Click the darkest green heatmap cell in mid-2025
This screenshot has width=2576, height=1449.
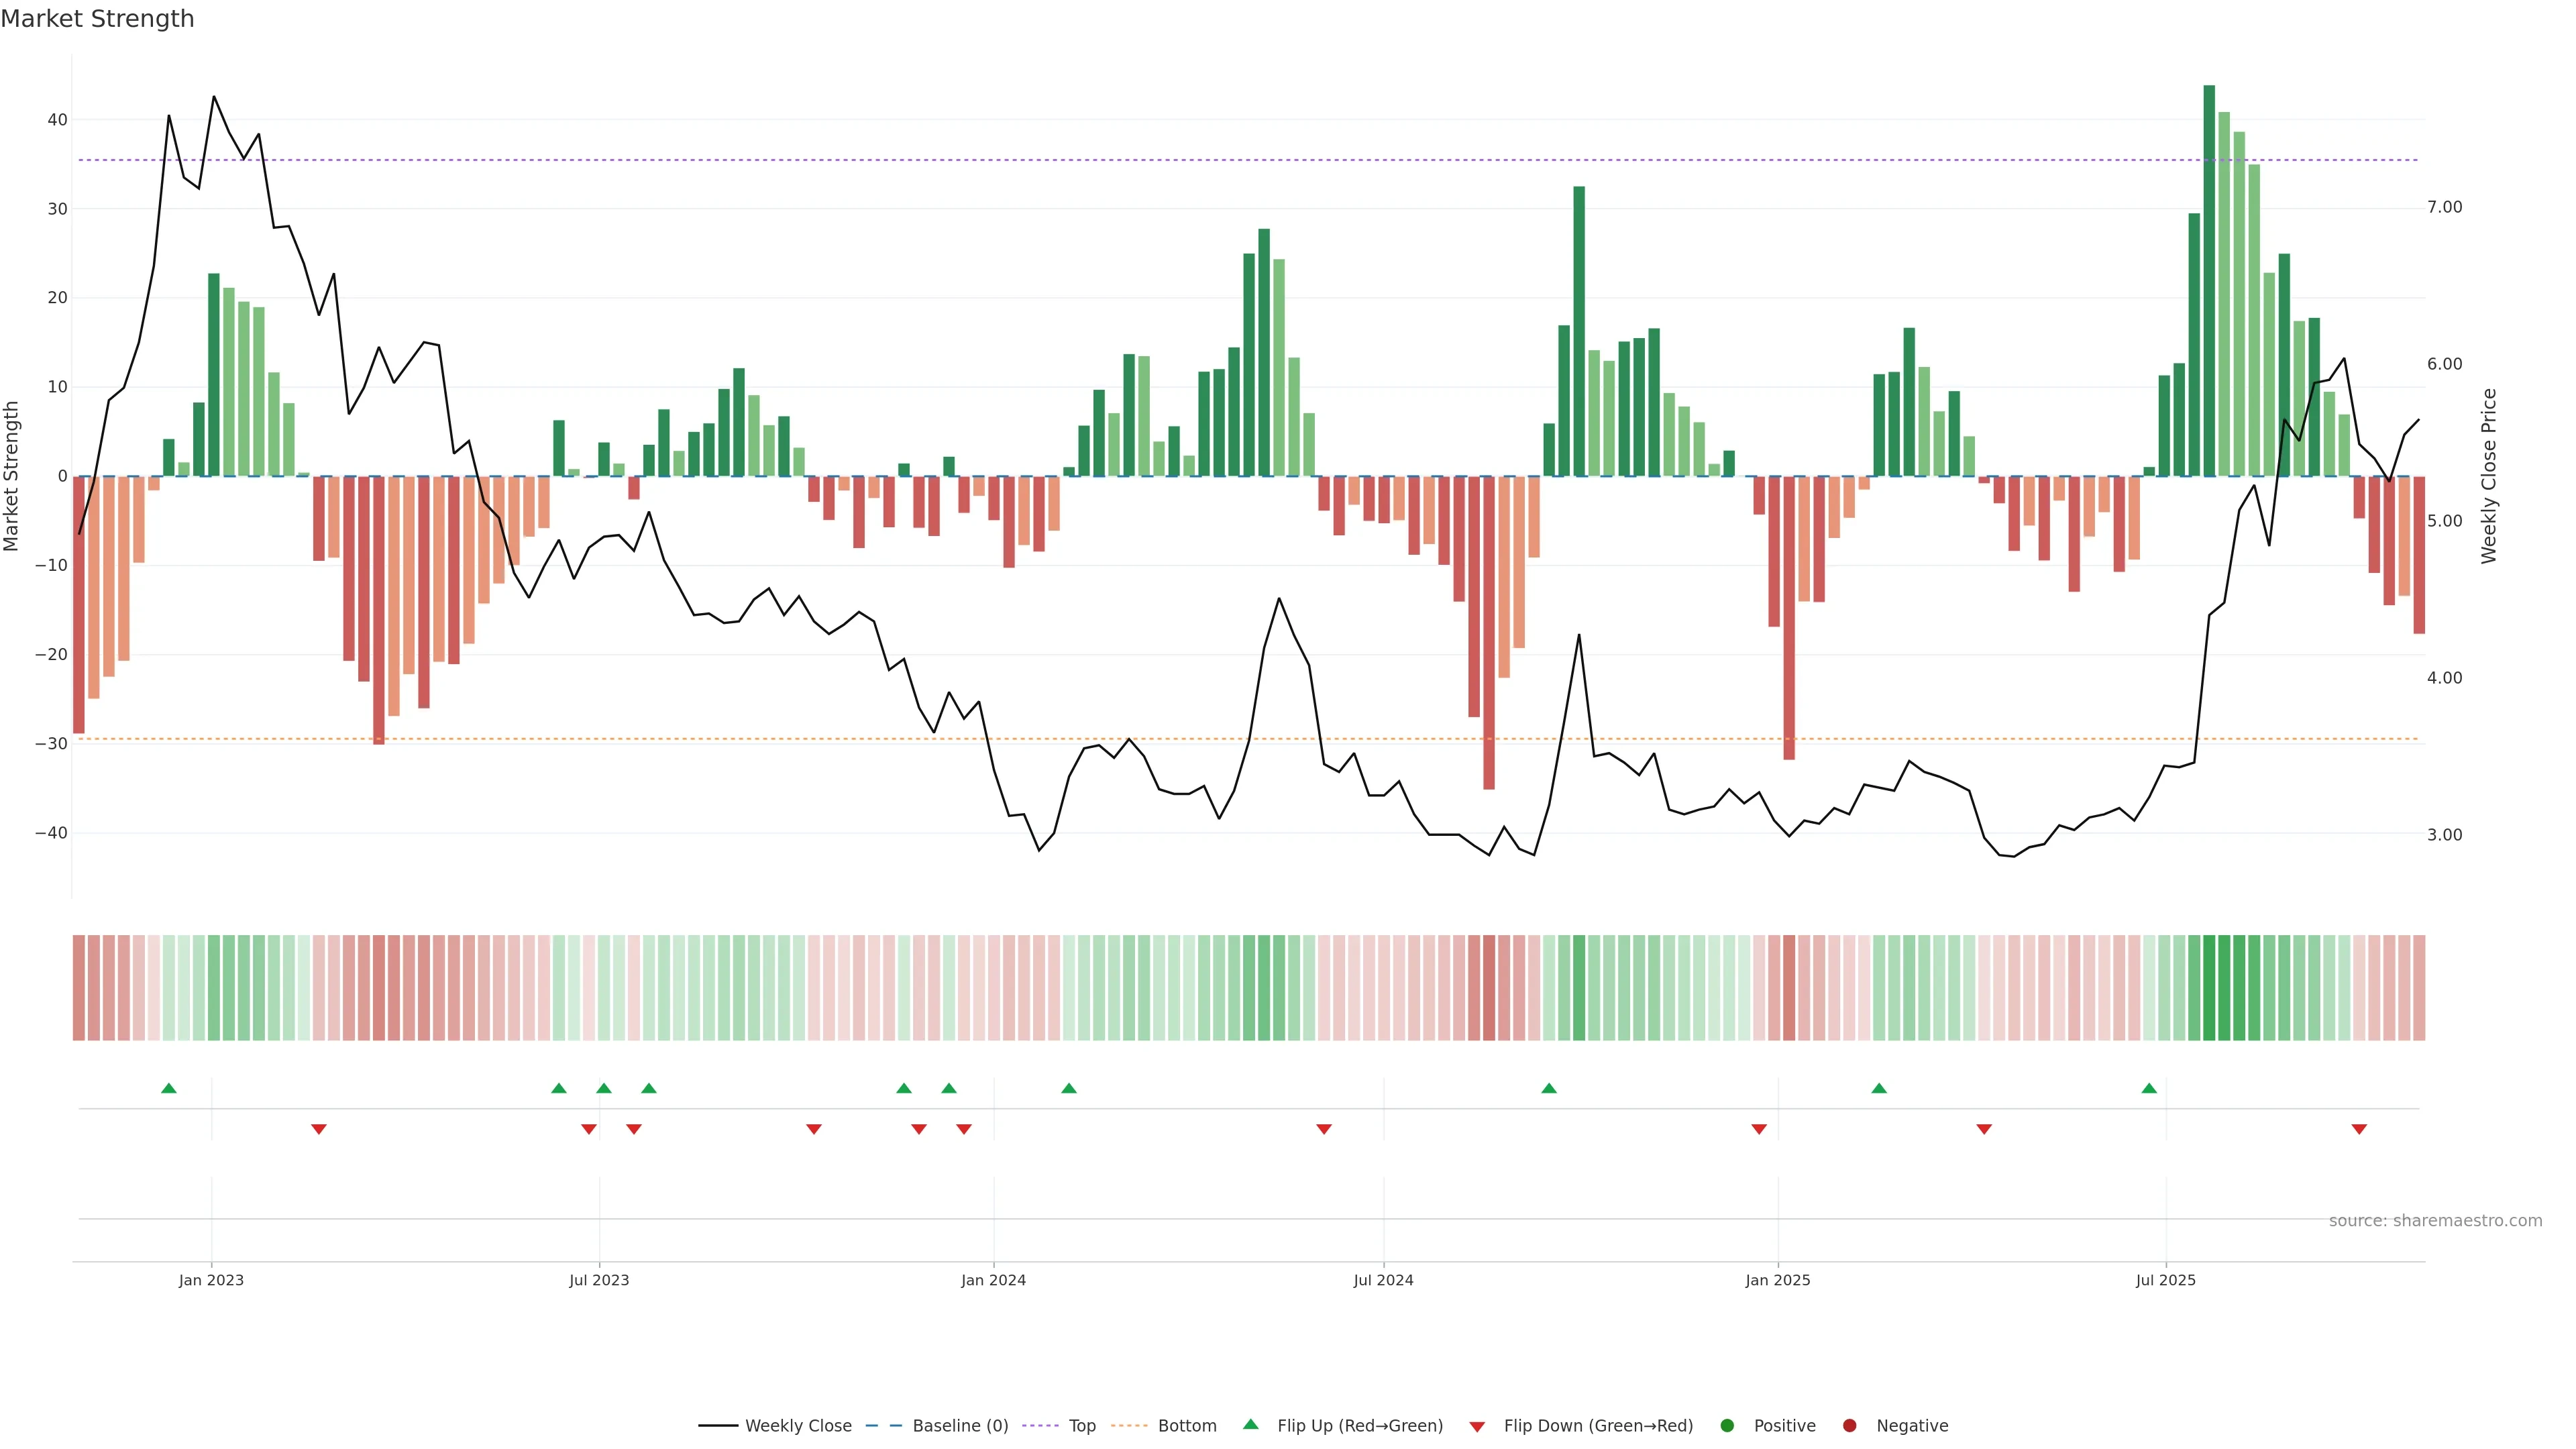coord(2209,987)
